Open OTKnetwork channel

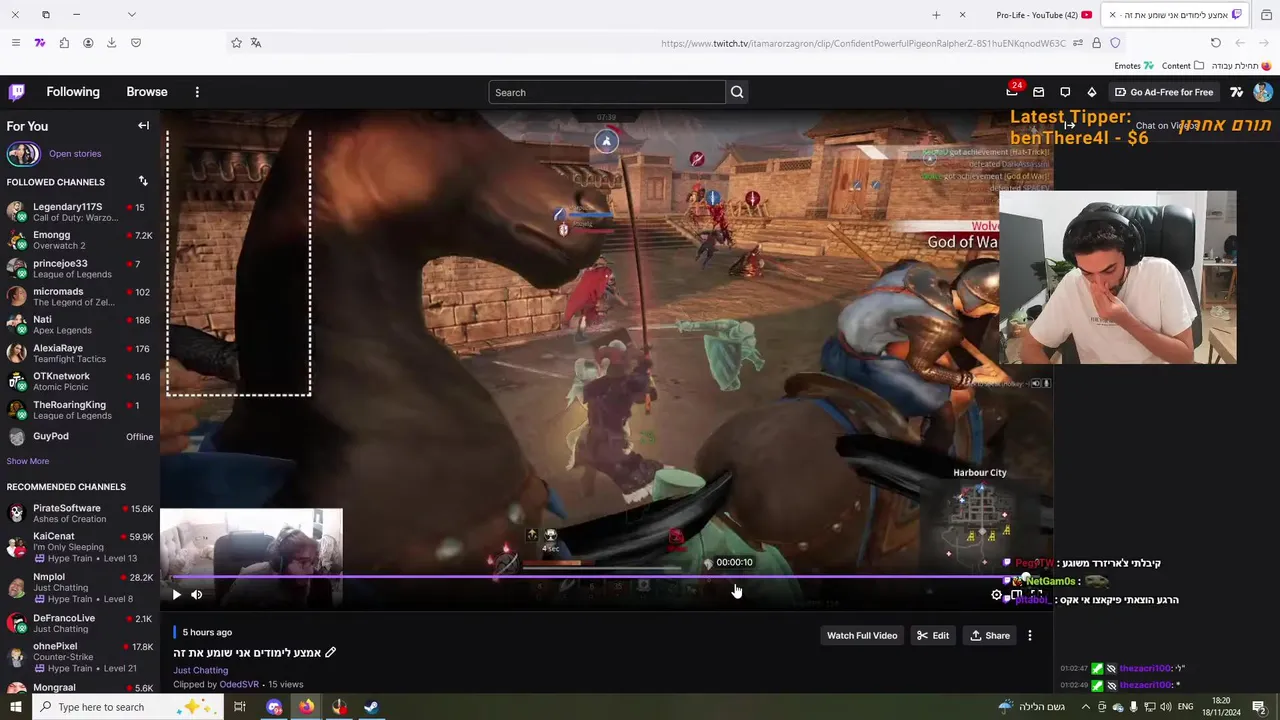[80, 381]
